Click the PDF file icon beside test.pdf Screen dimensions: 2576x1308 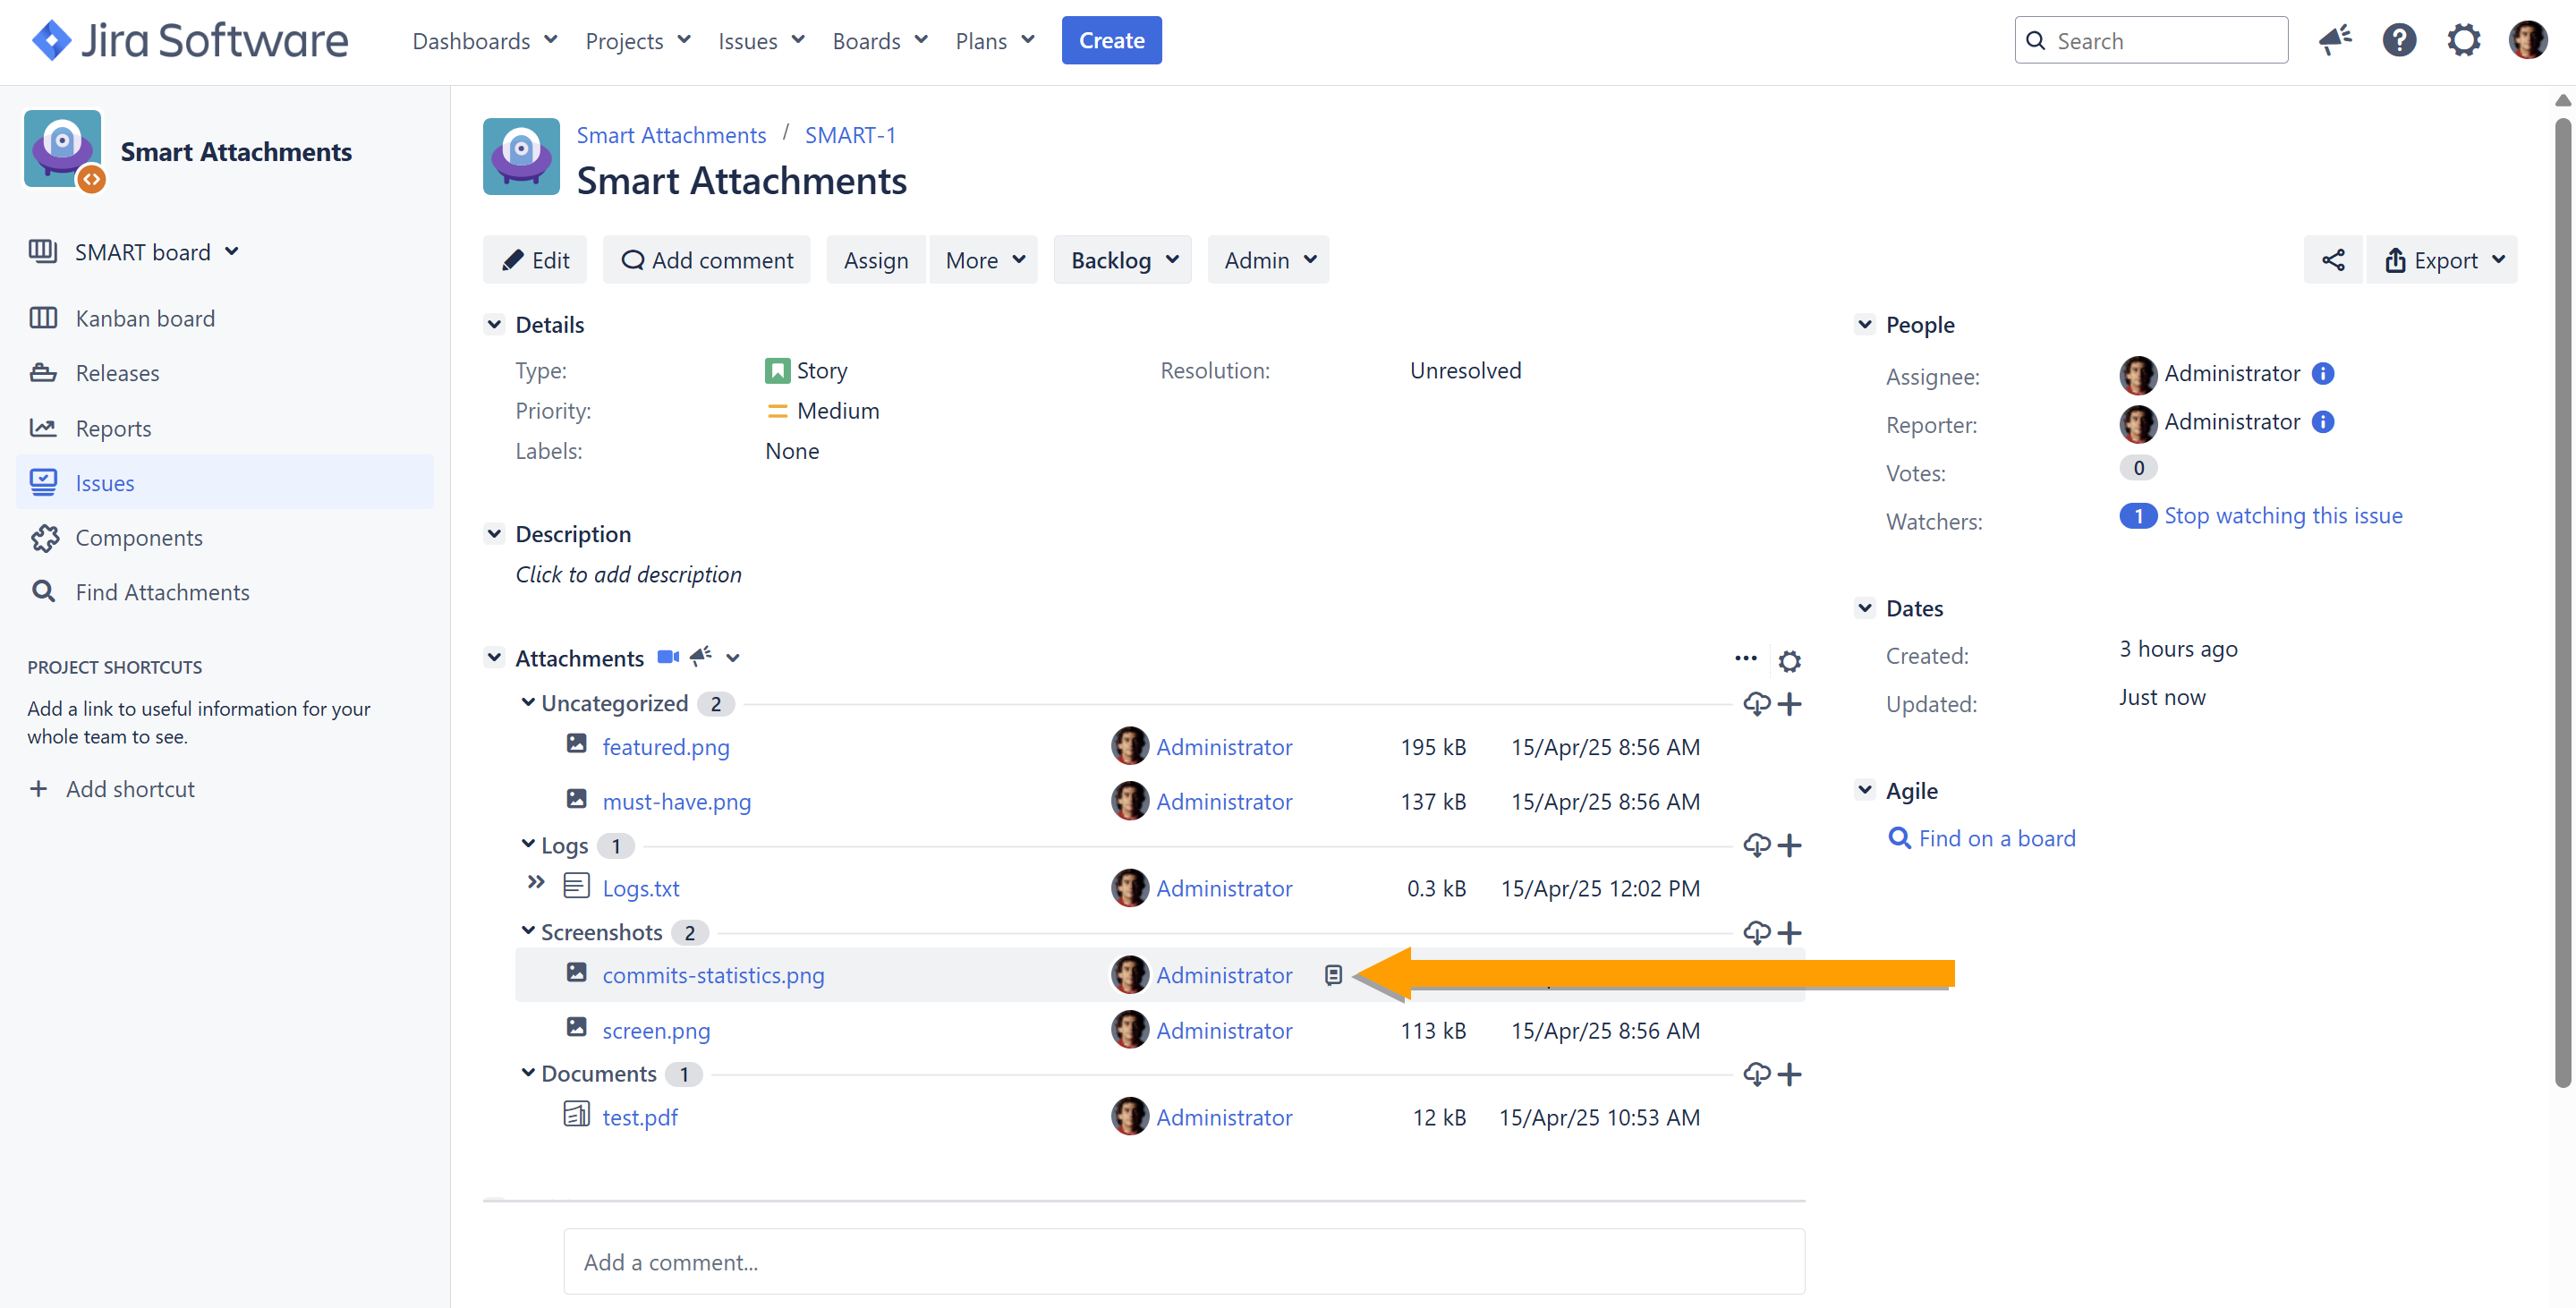click(x=577, y=1114)
